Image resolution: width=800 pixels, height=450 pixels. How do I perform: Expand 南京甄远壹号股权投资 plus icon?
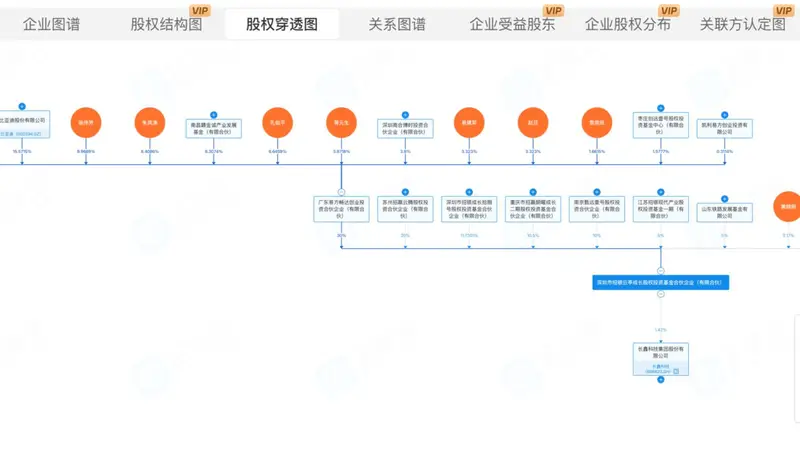coord(597,192)
